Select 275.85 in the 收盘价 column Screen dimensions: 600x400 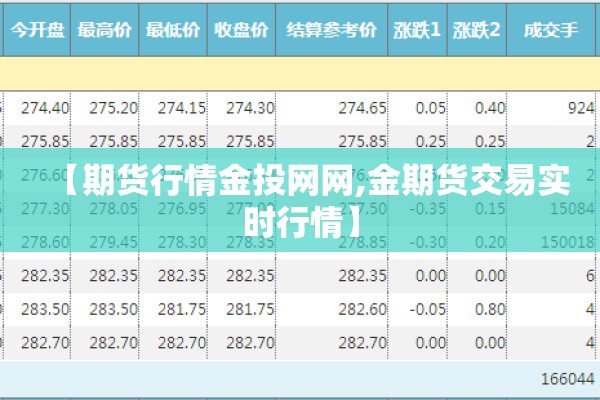coord(250,142)
